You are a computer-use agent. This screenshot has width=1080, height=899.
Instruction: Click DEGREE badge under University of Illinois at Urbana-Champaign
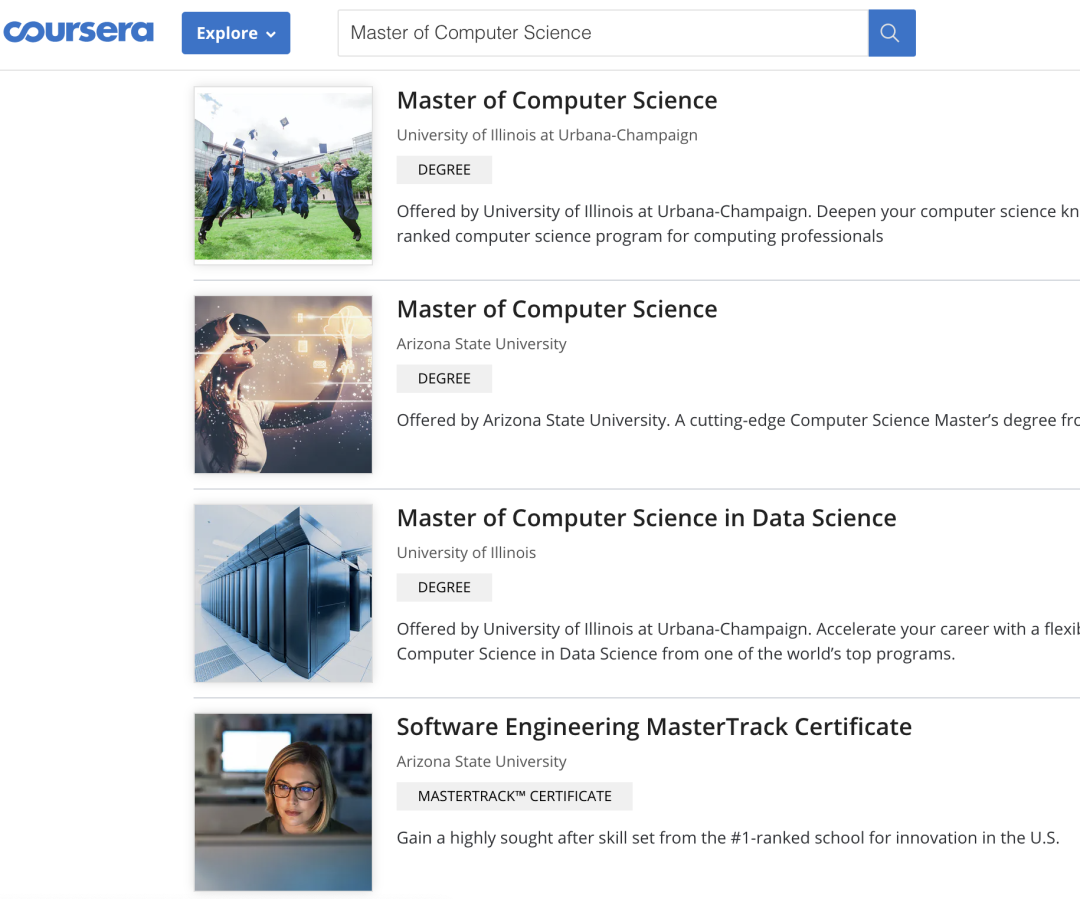[x=444, y=170]
